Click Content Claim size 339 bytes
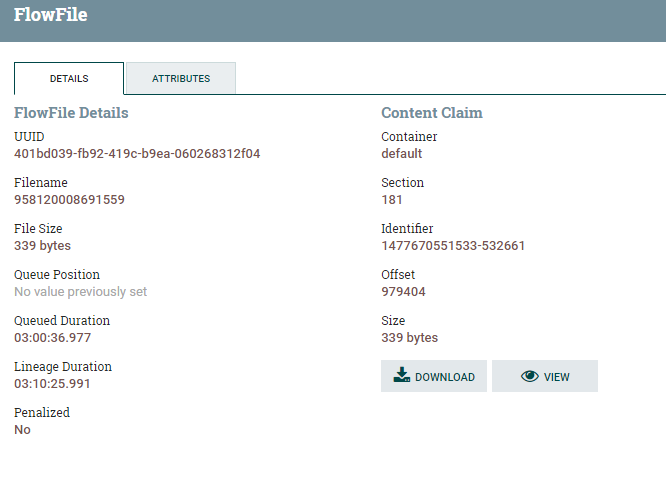Image resolution: width=666 pixels, height=497 pixels. tap(409, 338)
